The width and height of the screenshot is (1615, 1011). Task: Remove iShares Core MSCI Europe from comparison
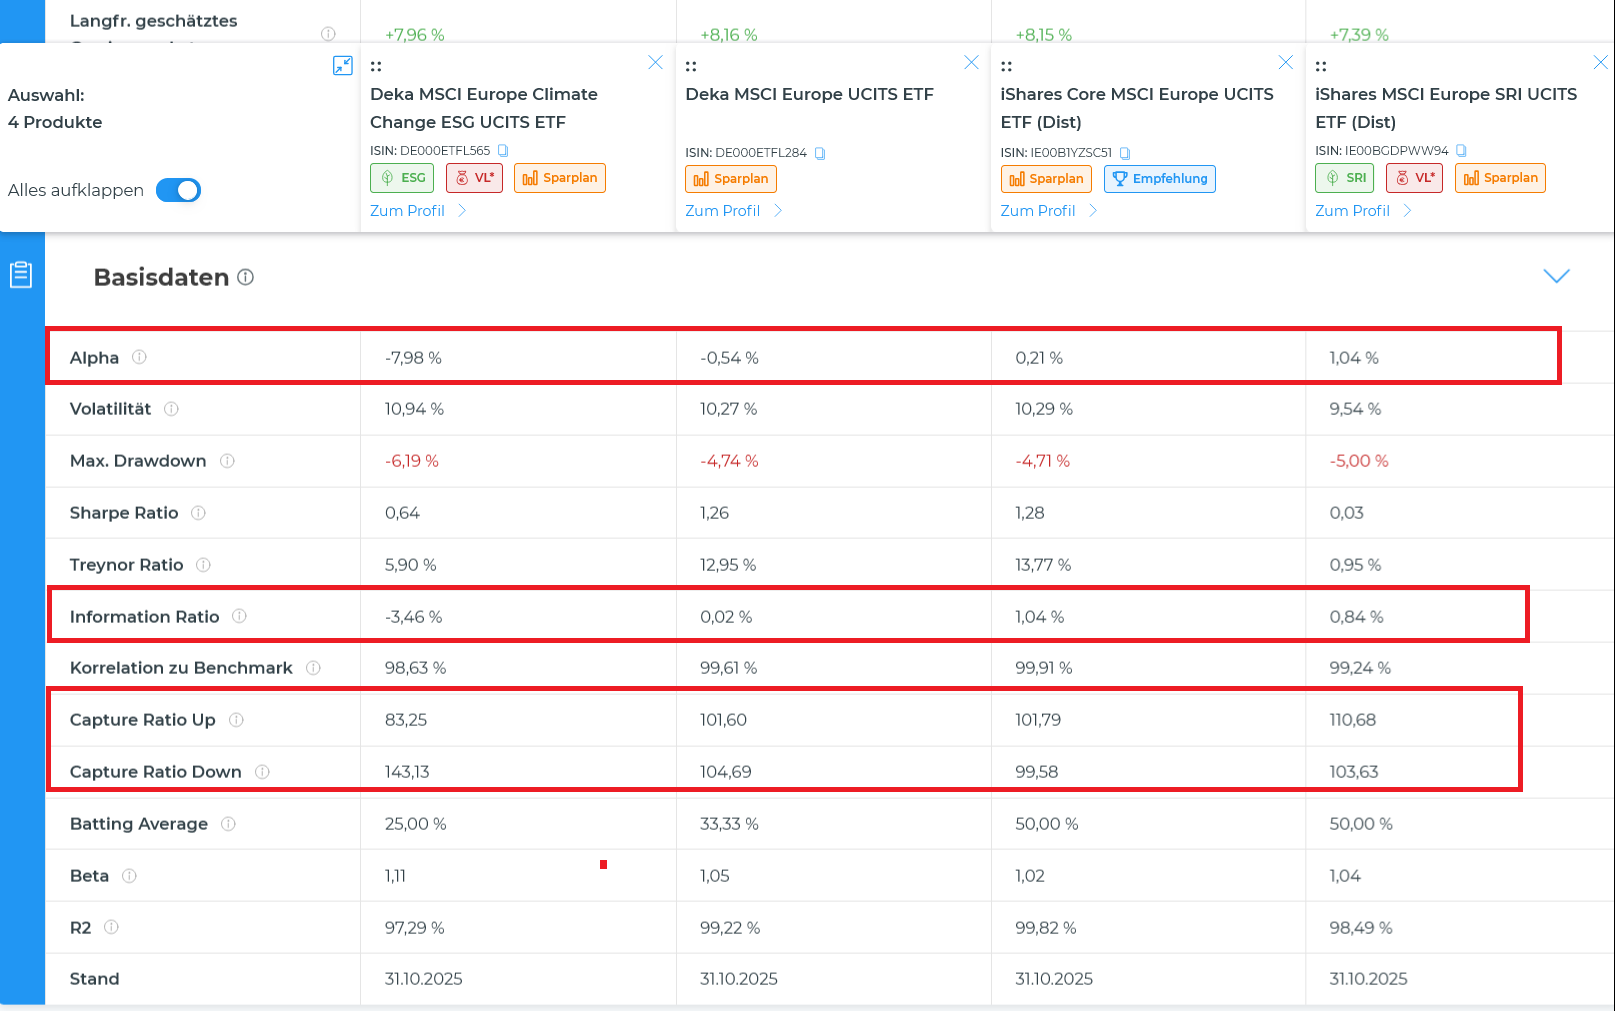point(1285,63)
